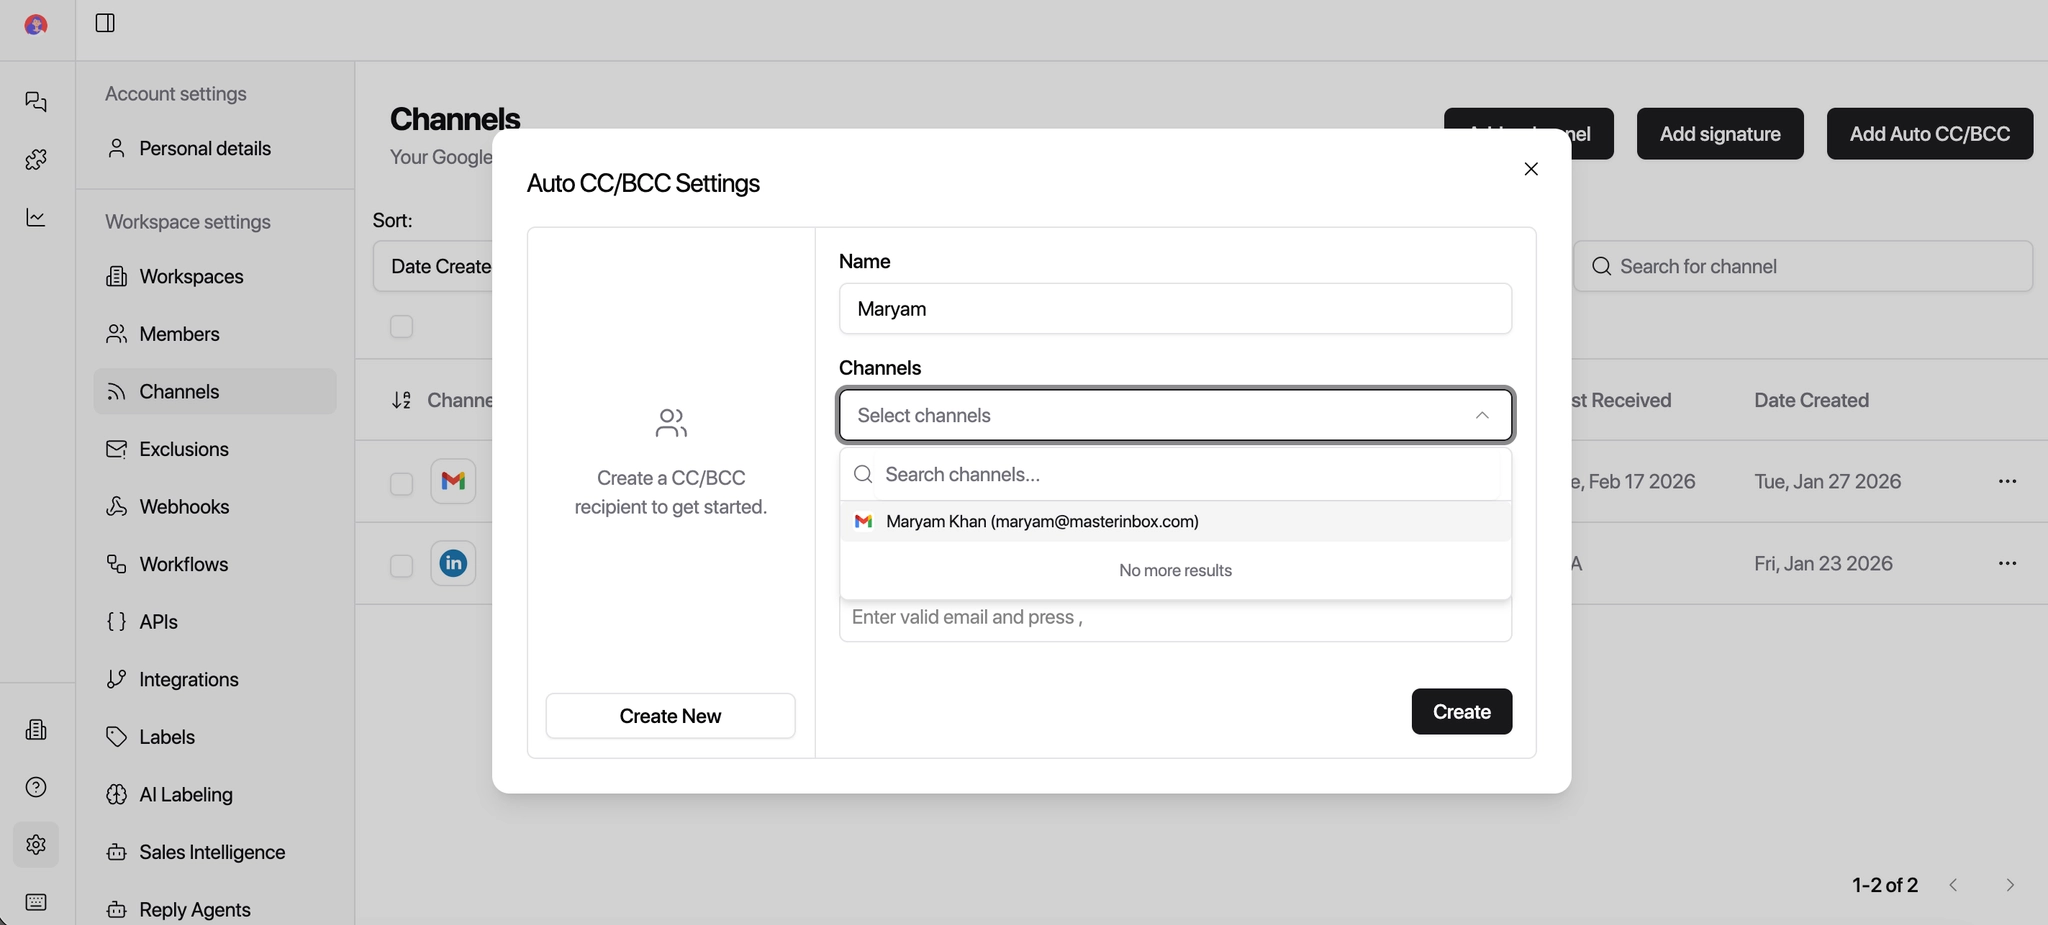
Task: Click the puzzle piece integrations icon
Action: 36,160
